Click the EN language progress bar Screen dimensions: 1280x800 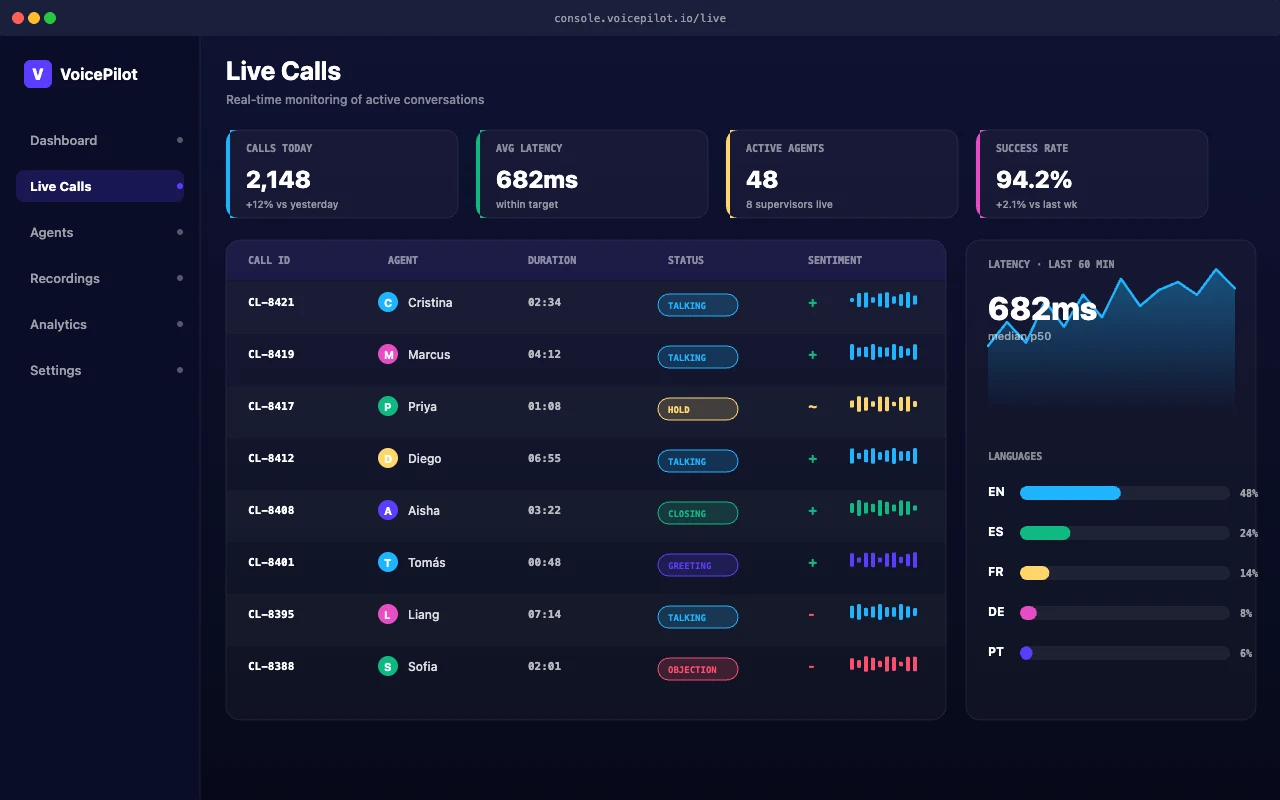pos(1125,493)
